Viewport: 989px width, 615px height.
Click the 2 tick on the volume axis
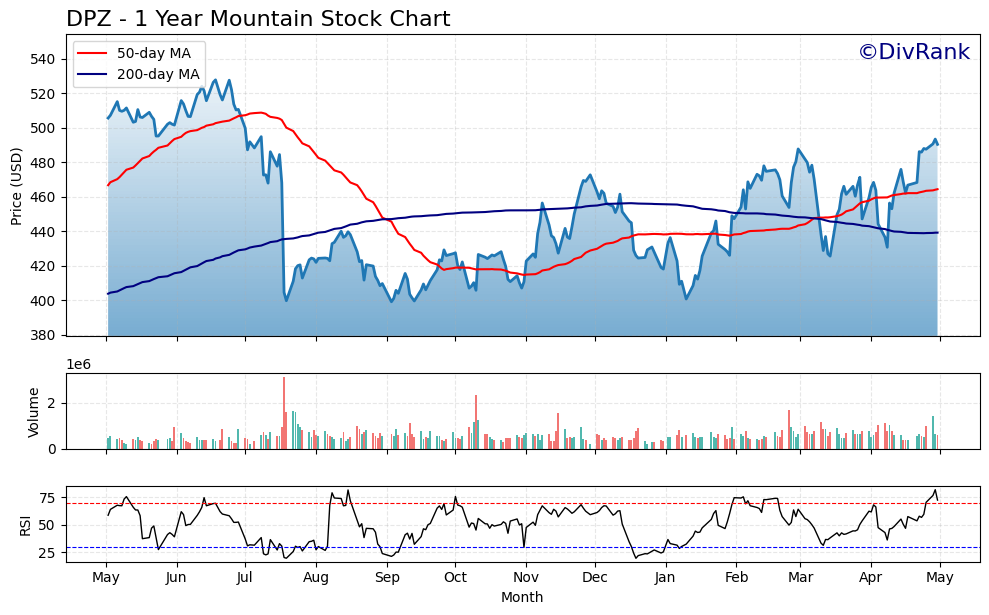click(x=52, y=404)
